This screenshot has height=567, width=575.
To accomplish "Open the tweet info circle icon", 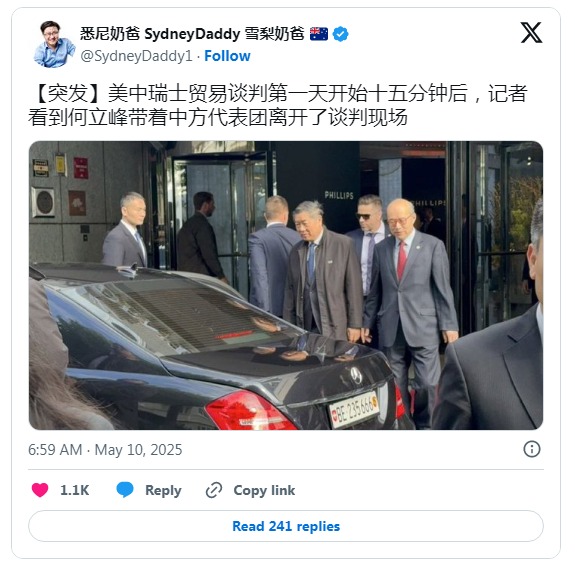I will pos(532,449).
